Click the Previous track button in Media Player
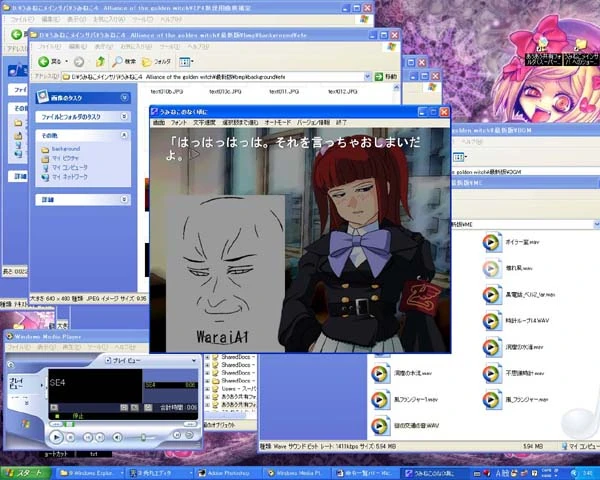 tap(88, 437)
